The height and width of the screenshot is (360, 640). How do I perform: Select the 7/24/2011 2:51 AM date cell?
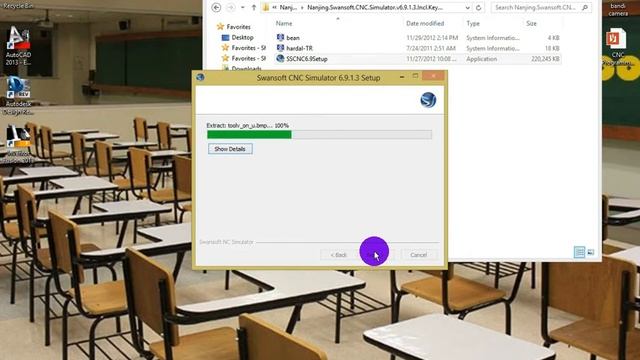pyautogui.click(x=431, y=48)
